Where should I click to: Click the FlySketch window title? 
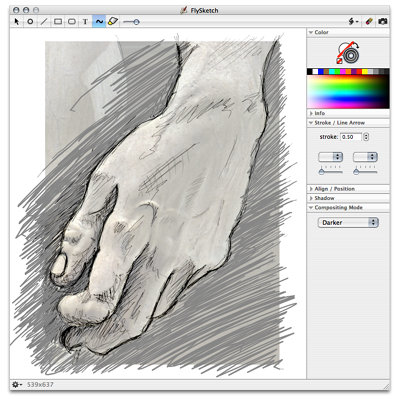(204, 10)
